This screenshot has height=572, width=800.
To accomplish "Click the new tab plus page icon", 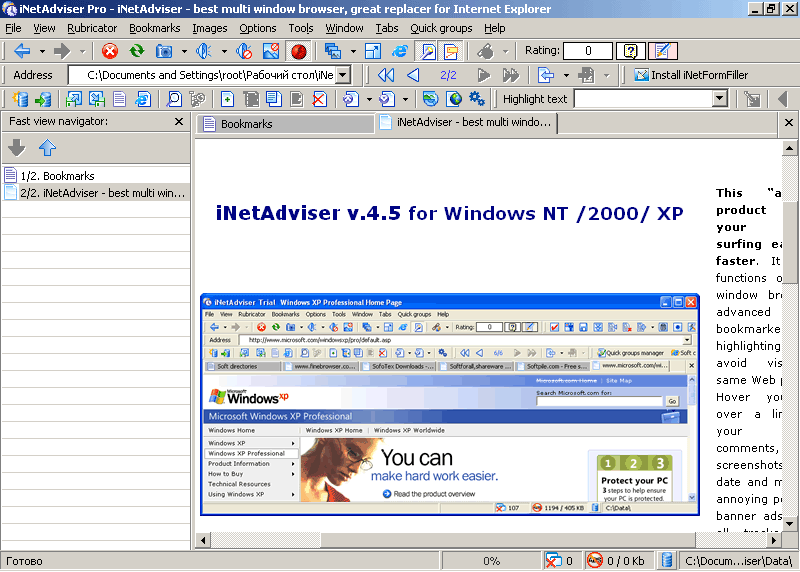I will [x=228, y=99].
